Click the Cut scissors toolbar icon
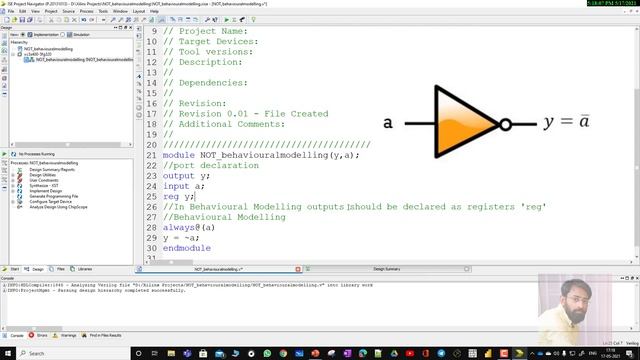This screenshot has height=360, width=640. point(51,20)
